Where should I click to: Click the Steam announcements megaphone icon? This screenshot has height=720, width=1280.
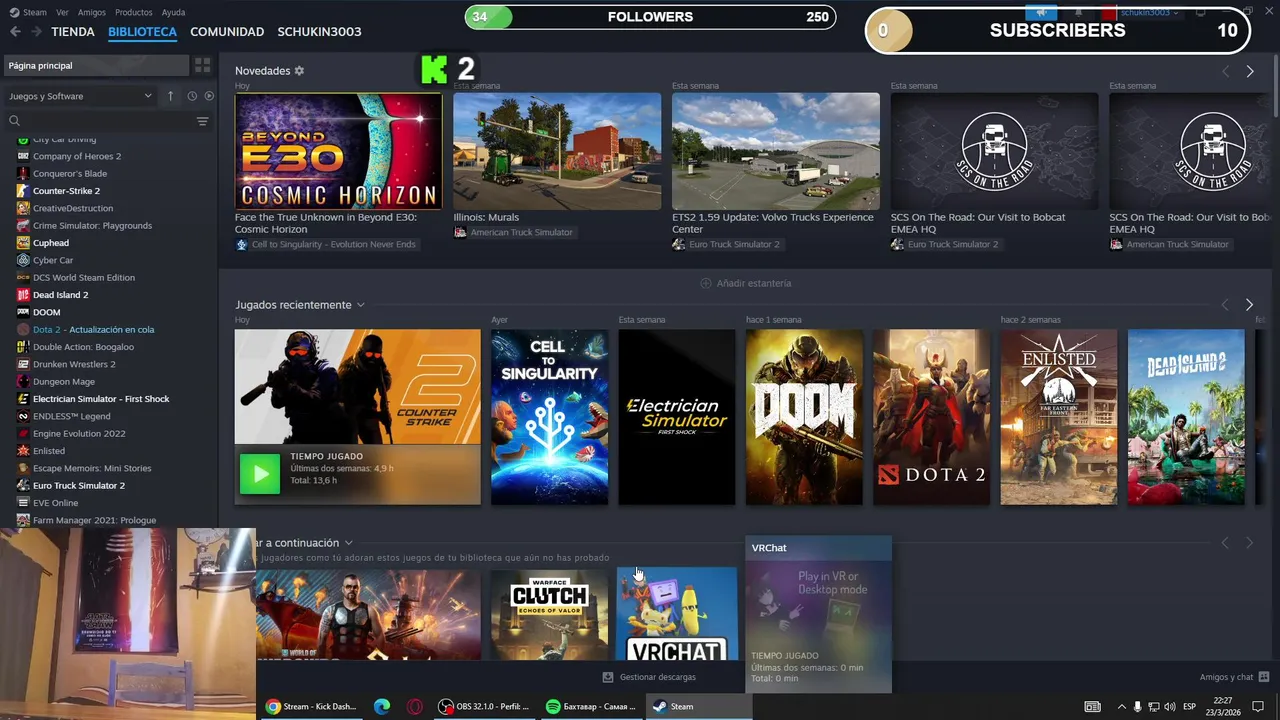click(x=1042, y=12)
